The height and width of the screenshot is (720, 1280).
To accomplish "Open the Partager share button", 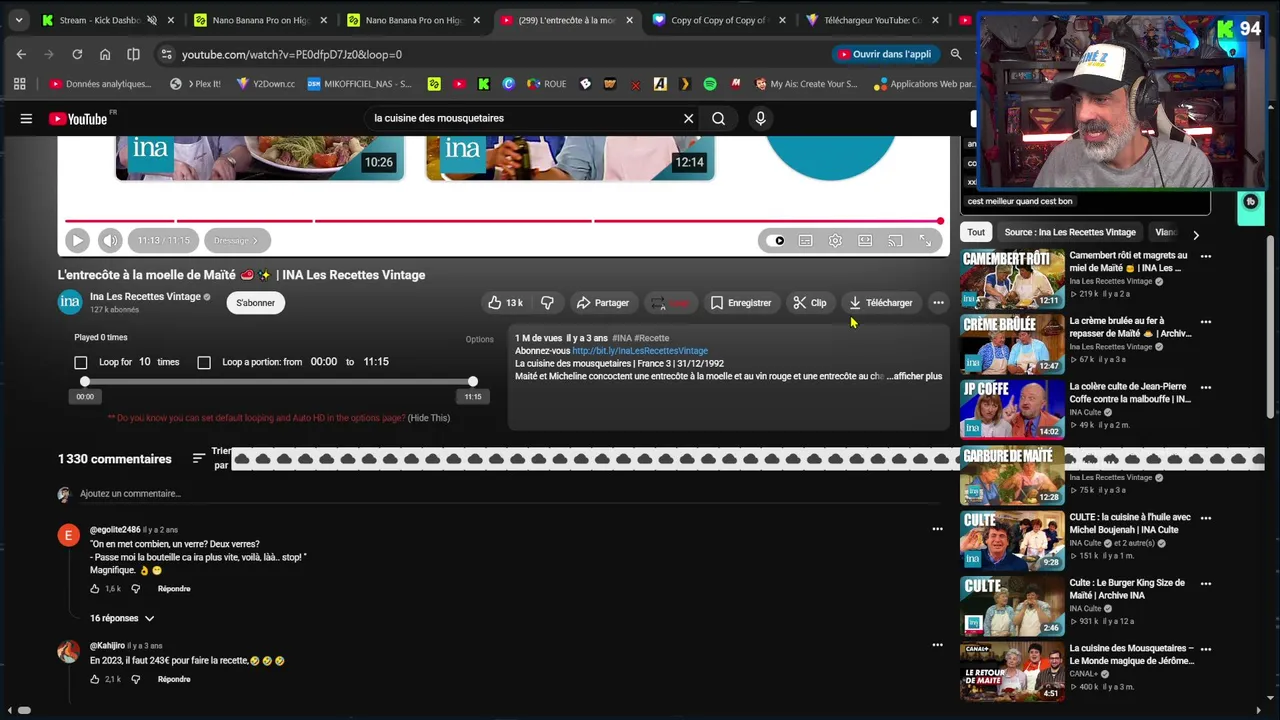I will 602,302.
